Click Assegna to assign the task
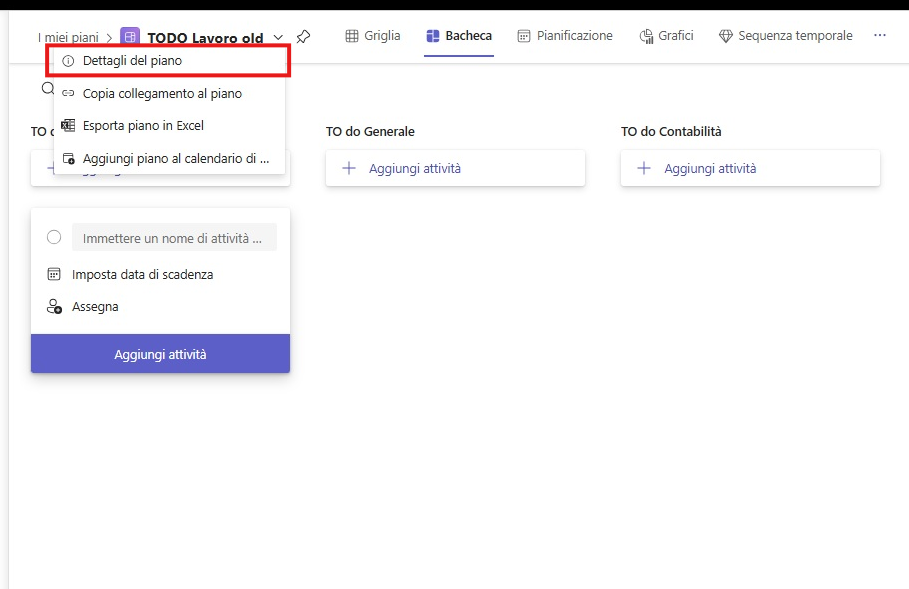 point(95,307)
